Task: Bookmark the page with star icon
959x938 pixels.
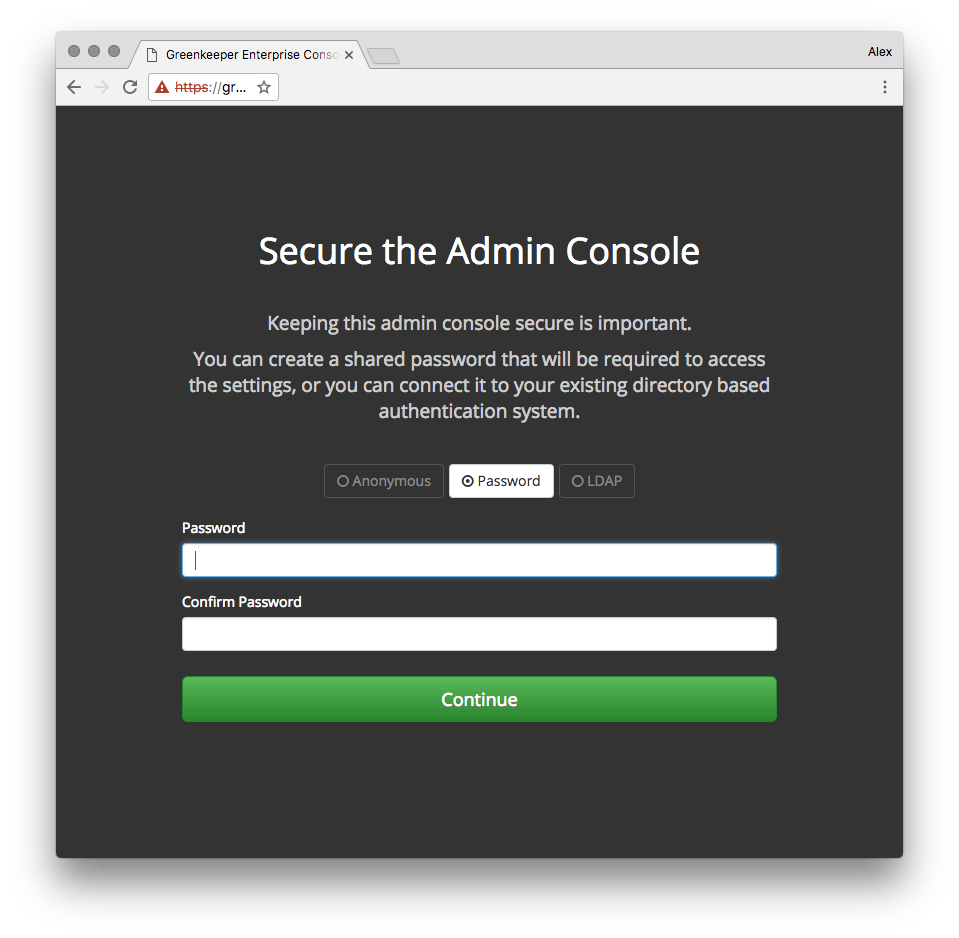Action: [x=264, y=87]
